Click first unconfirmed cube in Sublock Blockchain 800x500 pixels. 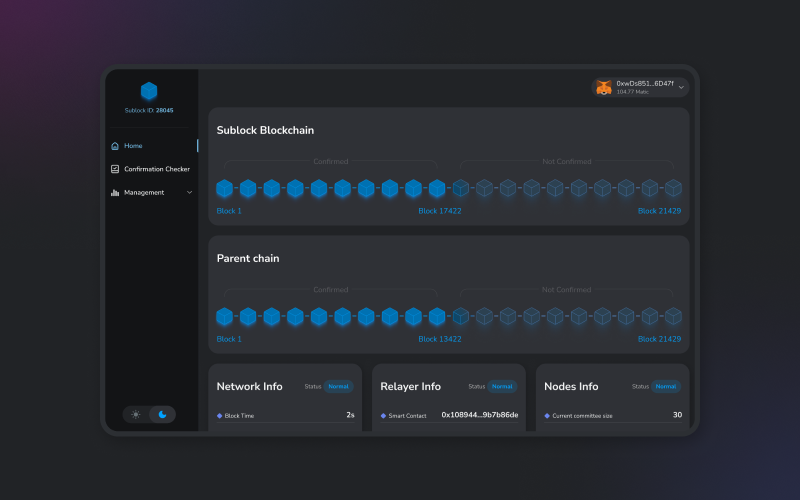[461, 188]
